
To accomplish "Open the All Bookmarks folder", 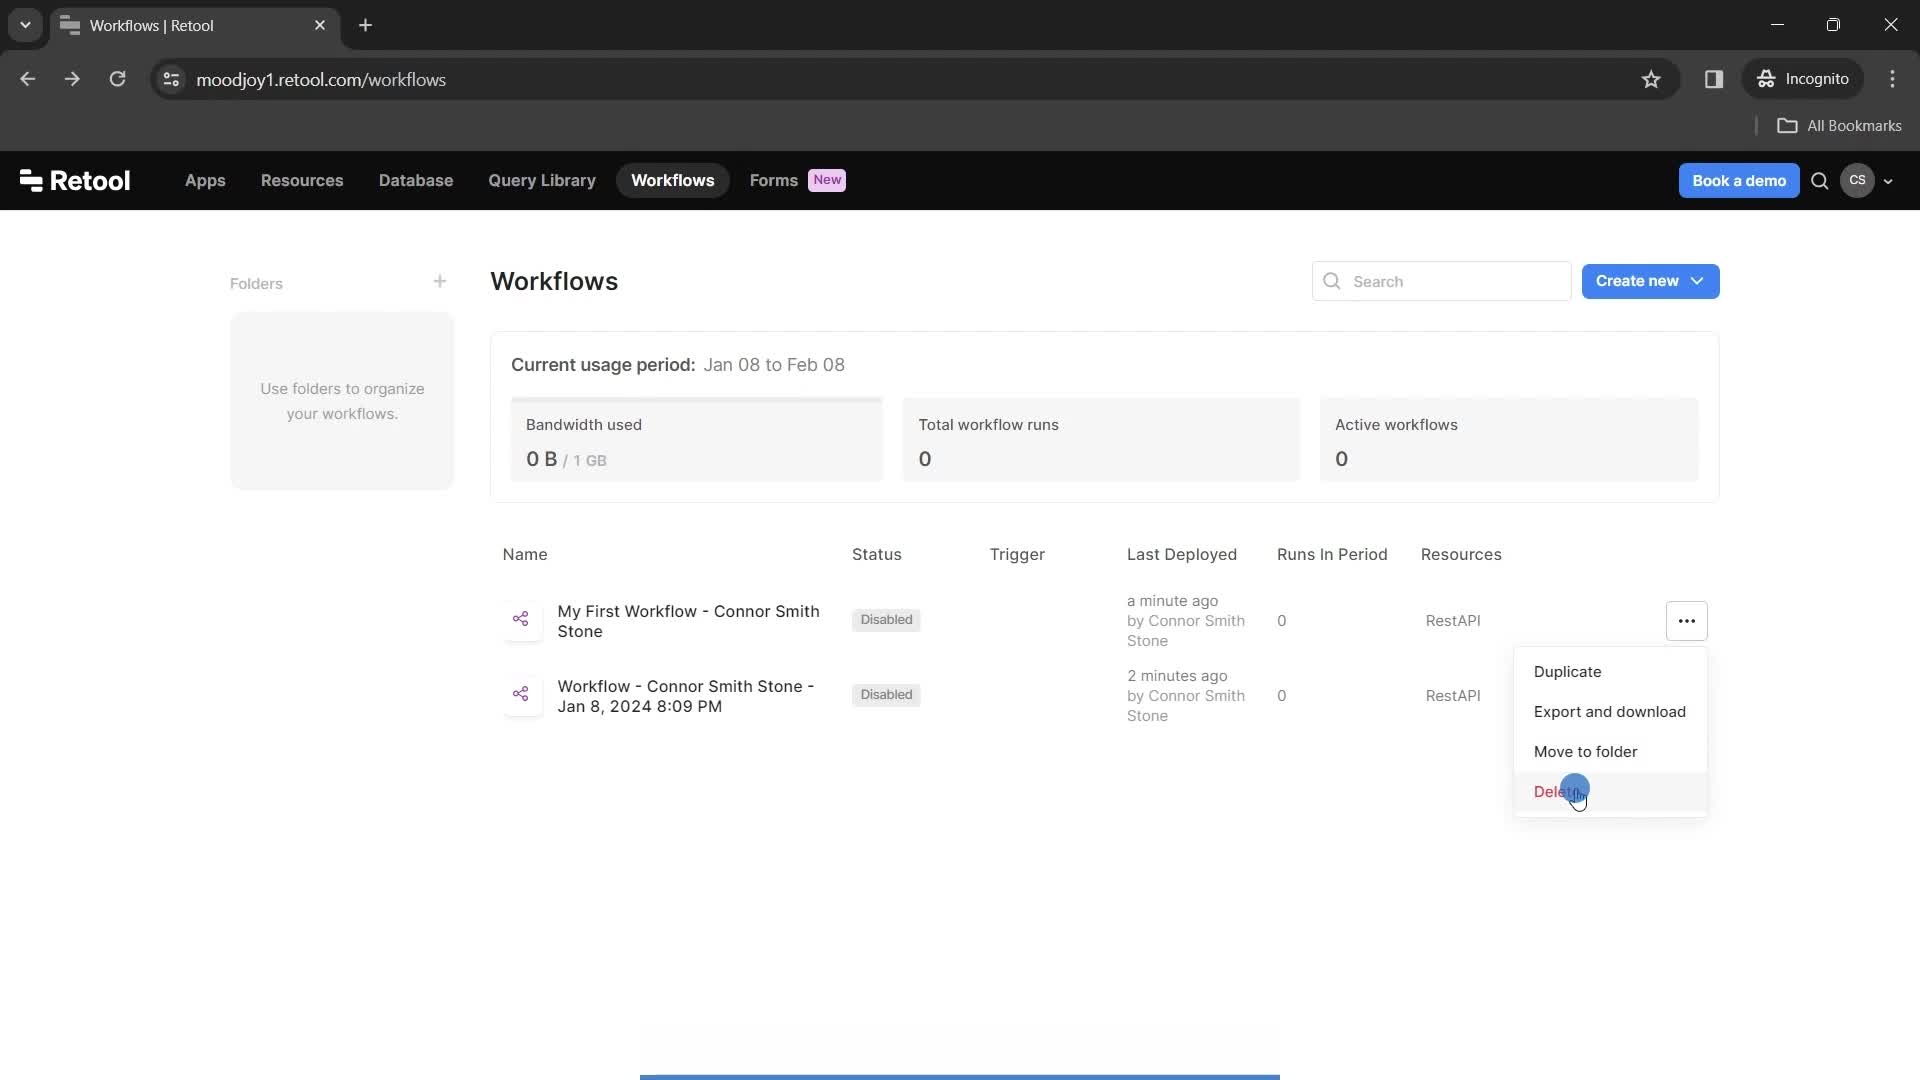I will (x=1839, y=126).
